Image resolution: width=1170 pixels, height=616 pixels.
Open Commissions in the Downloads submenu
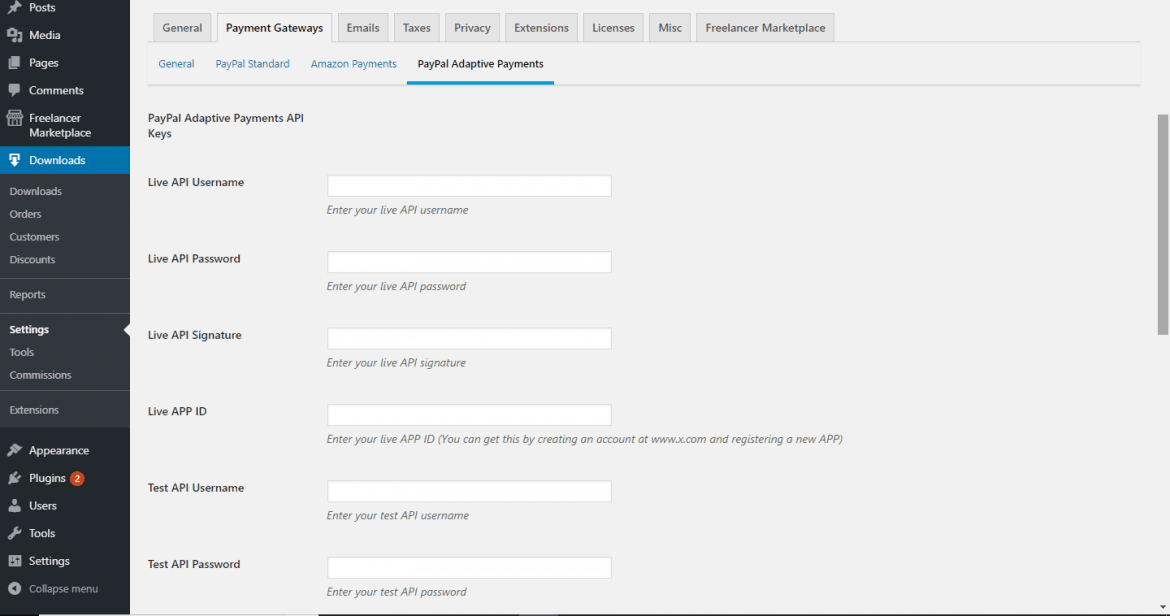click(40, 375)
